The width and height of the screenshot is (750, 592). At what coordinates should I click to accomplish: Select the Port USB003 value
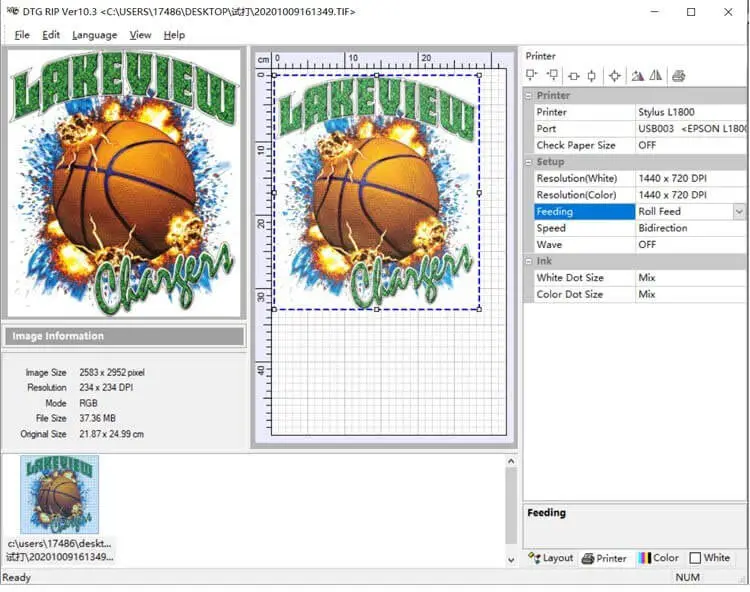(691, 129)
